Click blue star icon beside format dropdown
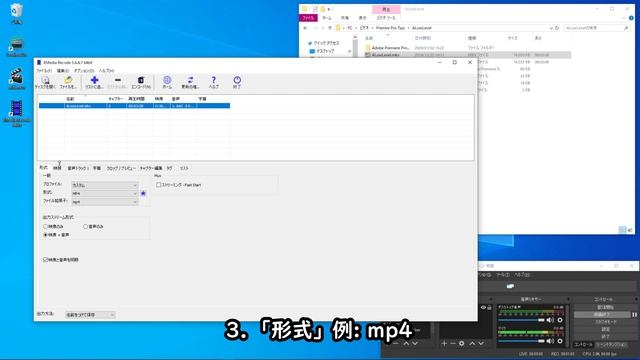Screen dimensions: 640x360 point(143,193)
